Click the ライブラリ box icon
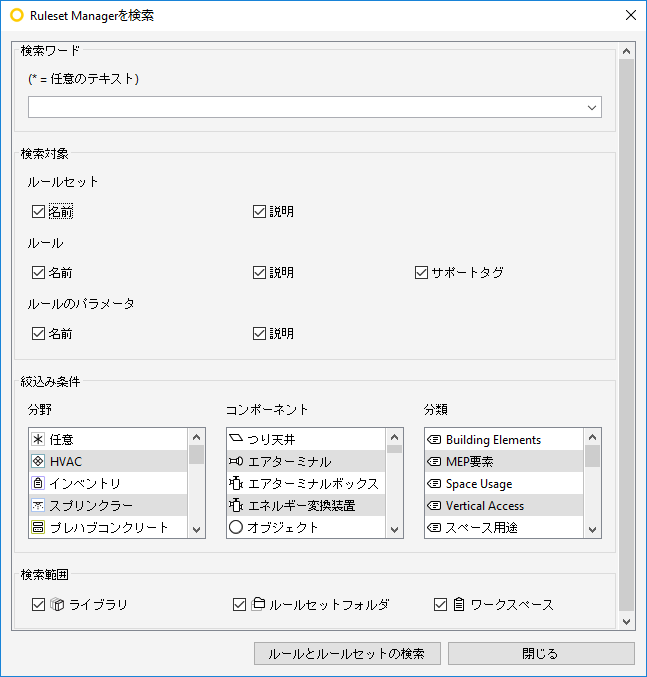The height and width of the screenshot is (677, 647). [57, 604]
